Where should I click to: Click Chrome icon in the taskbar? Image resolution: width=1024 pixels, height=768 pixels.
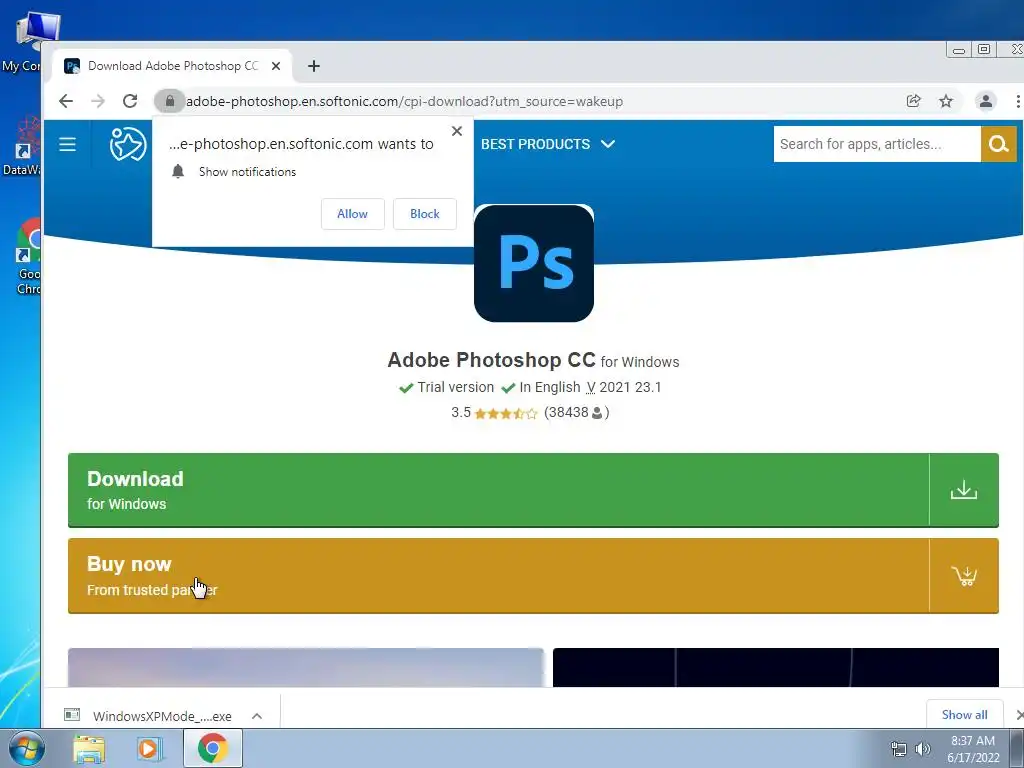click(x=213, y=748)
